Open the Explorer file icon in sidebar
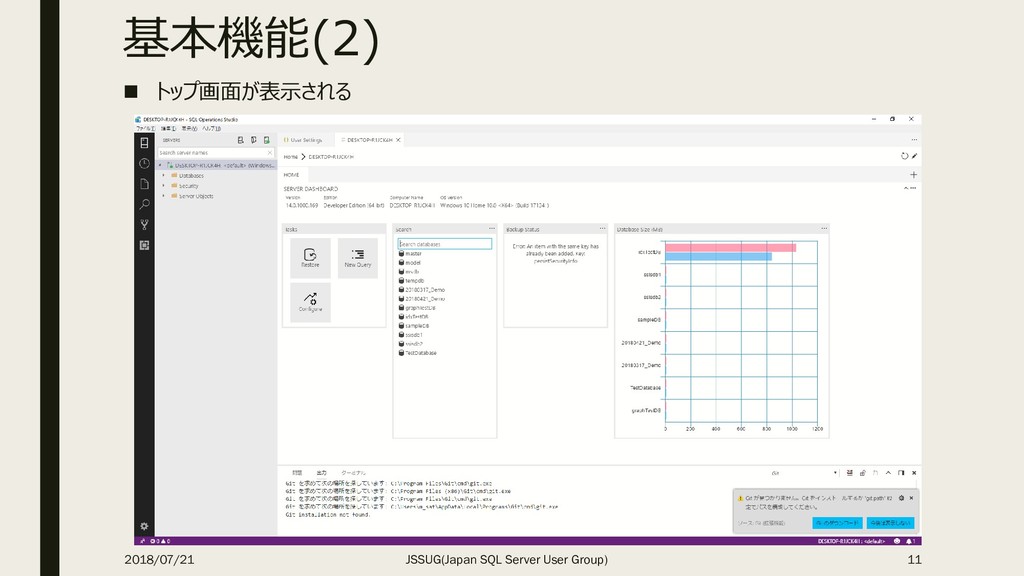 coord(144,184)
